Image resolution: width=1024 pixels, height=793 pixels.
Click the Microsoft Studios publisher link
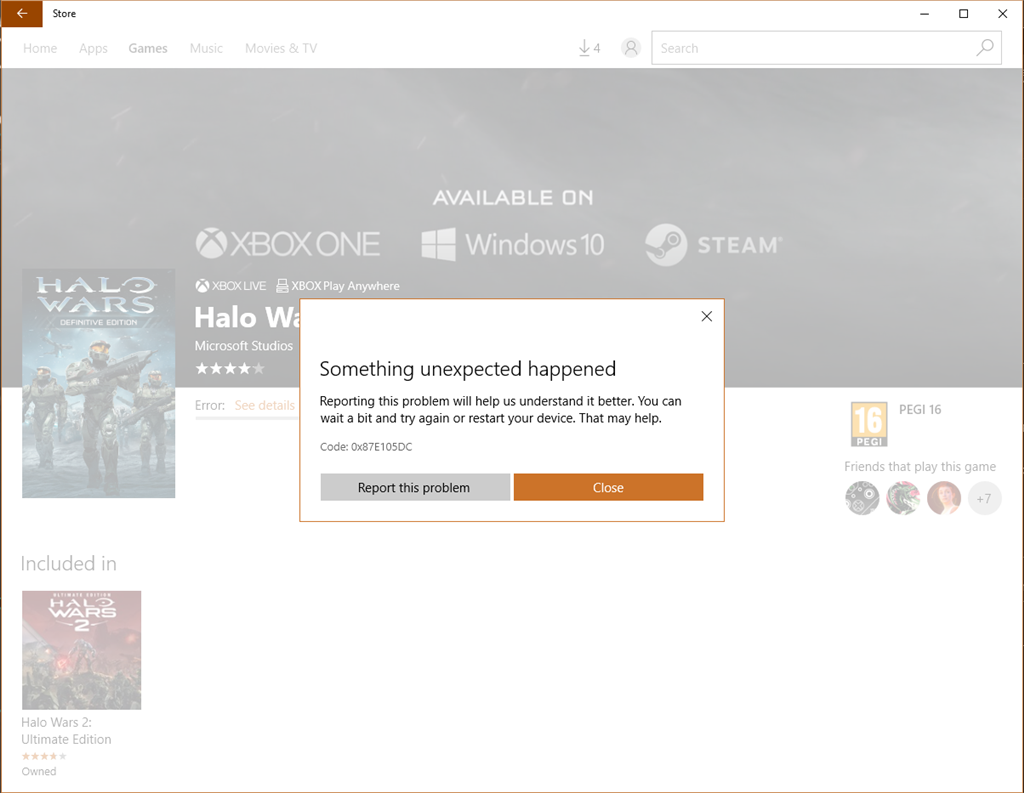pyautogui.click(x=244, y=346)
